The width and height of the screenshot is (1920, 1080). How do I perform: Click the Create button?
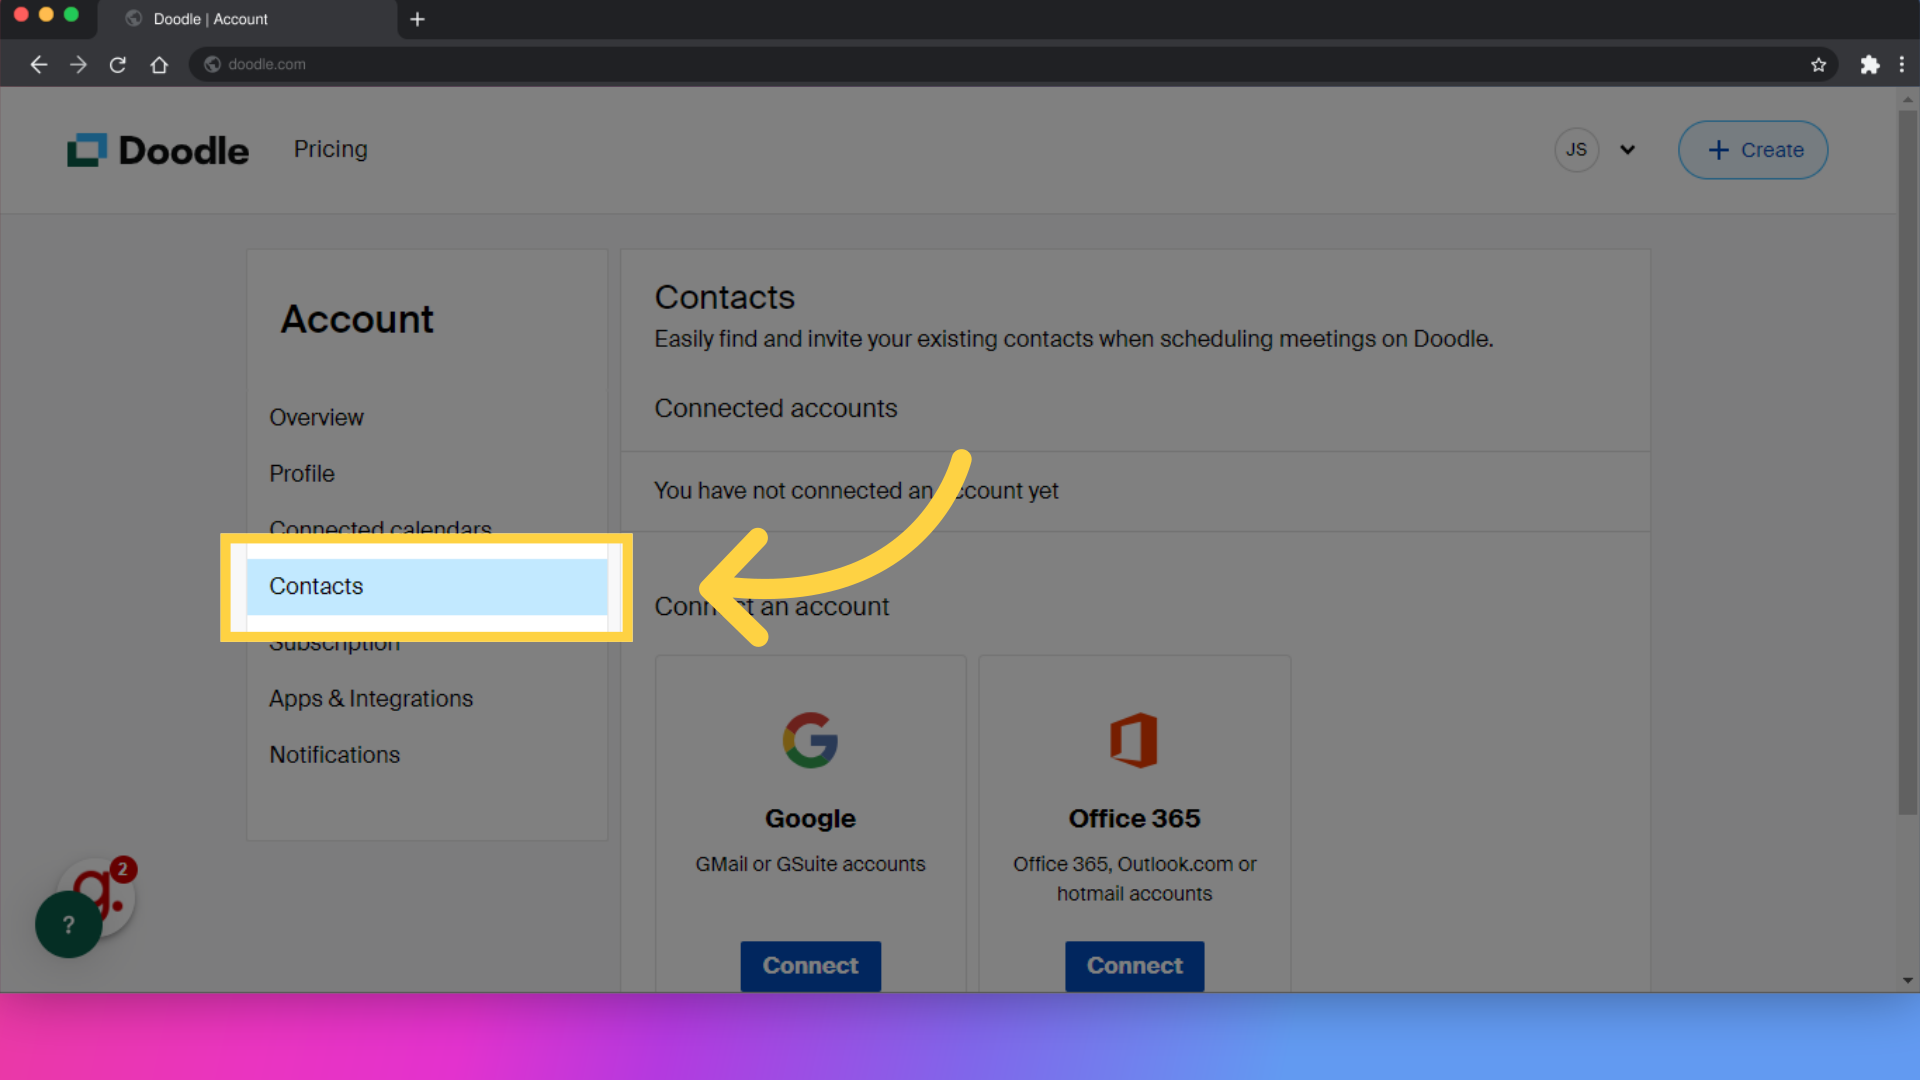point(1755,149)
